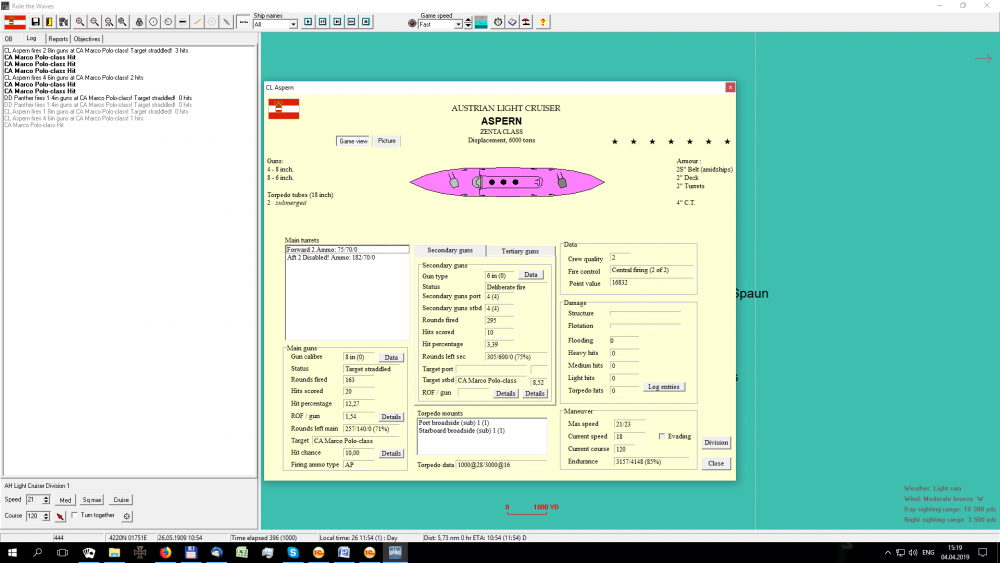This screenshot has width=1000, height=563.
Task: Select 'Aft 2 Disabled!' turret row
Action: coord(347,258)
